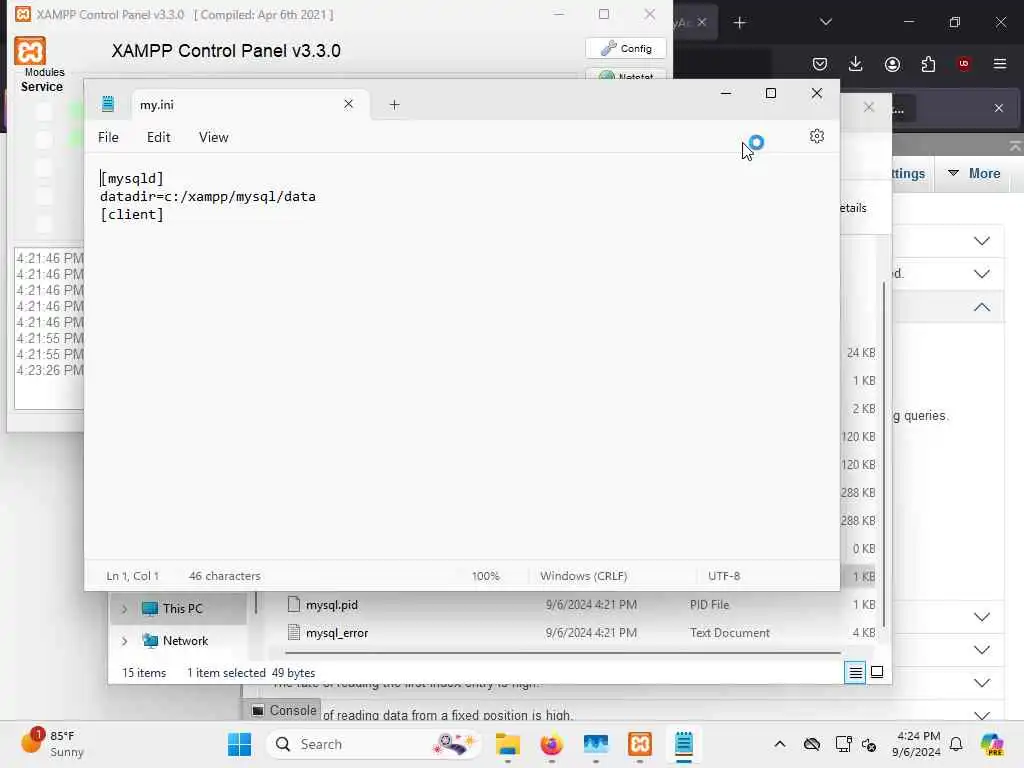
Task: Open a new Firefox tab
Action: (x=739, y=23)
